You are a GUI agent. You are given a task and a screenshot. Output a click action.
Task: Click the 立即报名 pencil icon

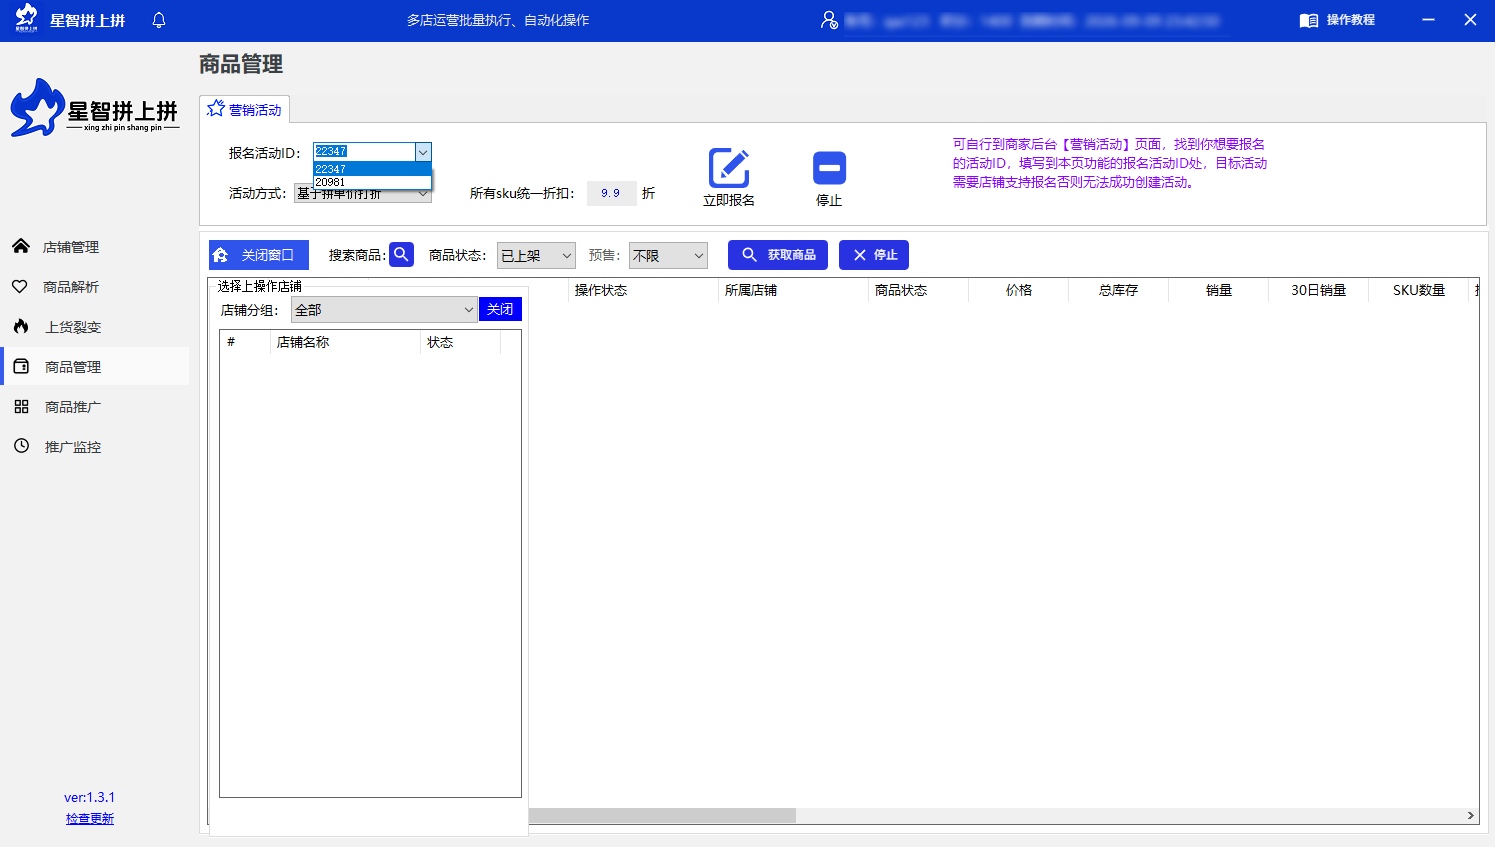tap(729, 166)
